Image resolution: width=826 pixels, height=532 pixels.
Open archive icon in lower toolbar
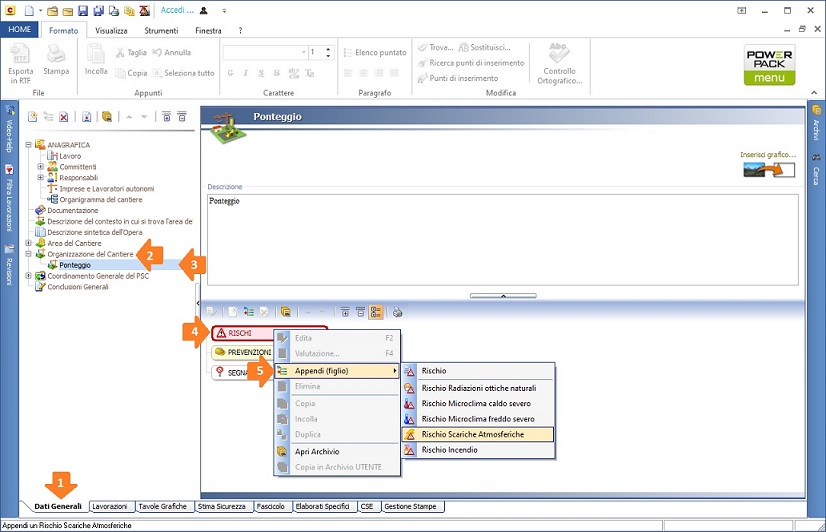point(285,312)
